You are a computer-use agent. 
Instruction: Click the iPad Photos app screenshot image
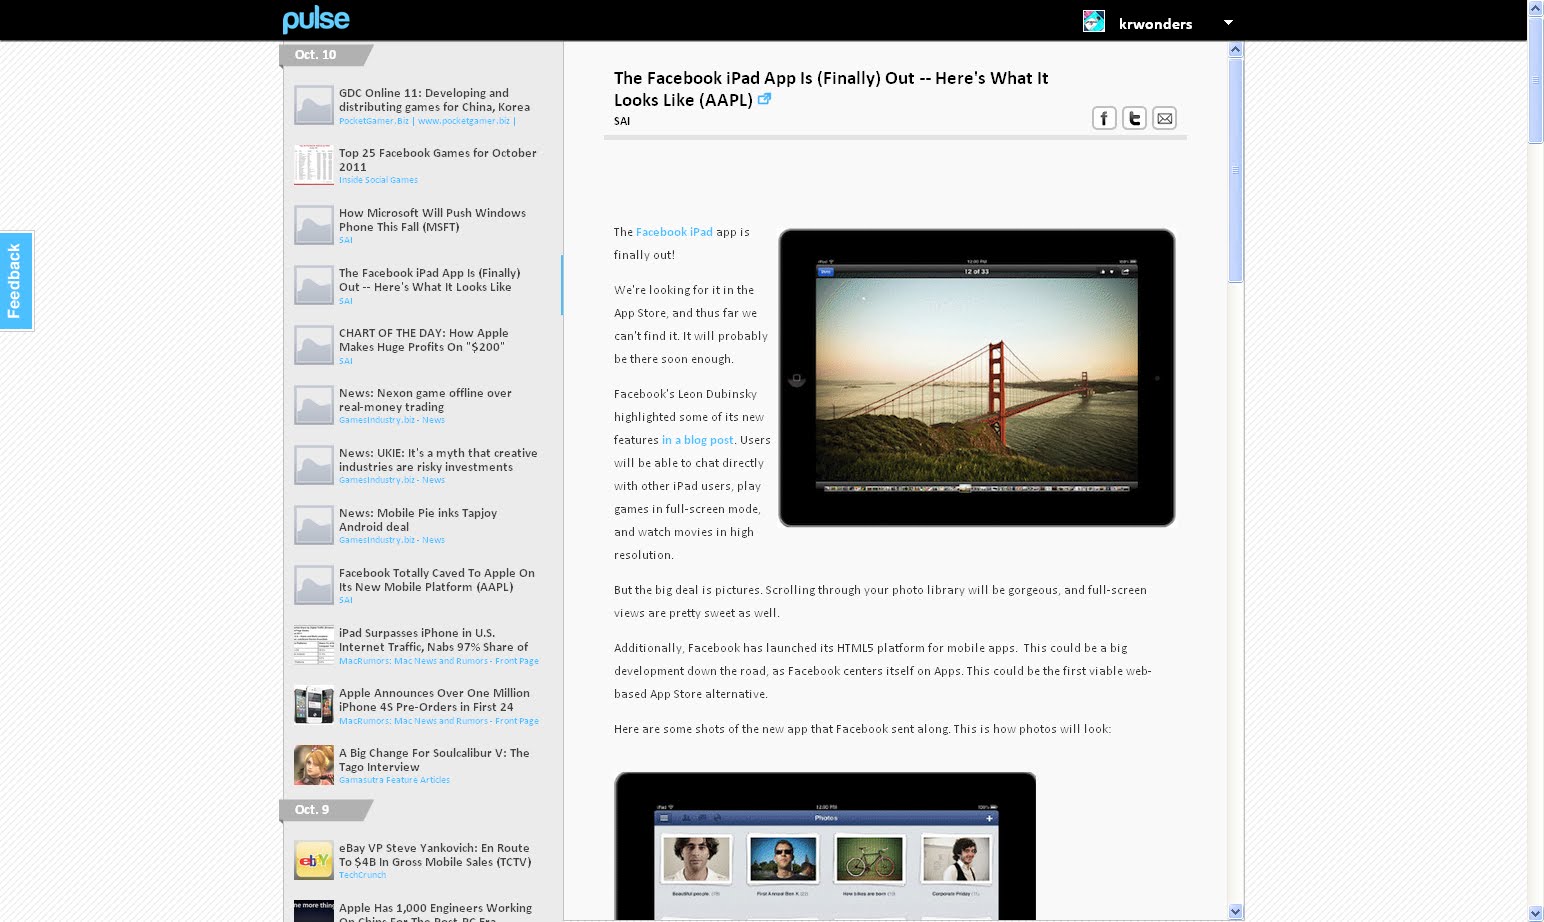coord(825,846)
